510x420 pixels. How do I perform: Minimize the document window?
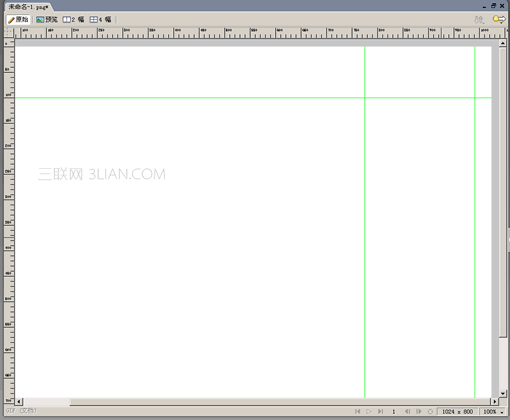tap(484, 6)
